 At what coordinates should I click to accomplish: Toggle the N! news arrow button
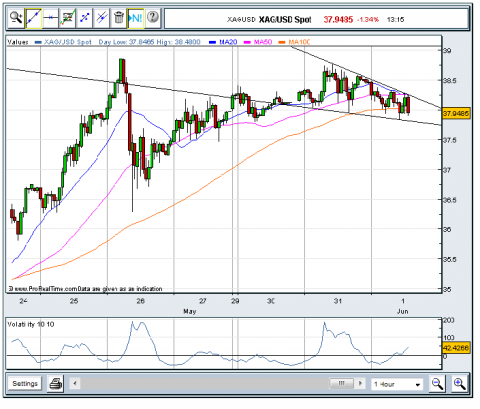tap(136, 18)
